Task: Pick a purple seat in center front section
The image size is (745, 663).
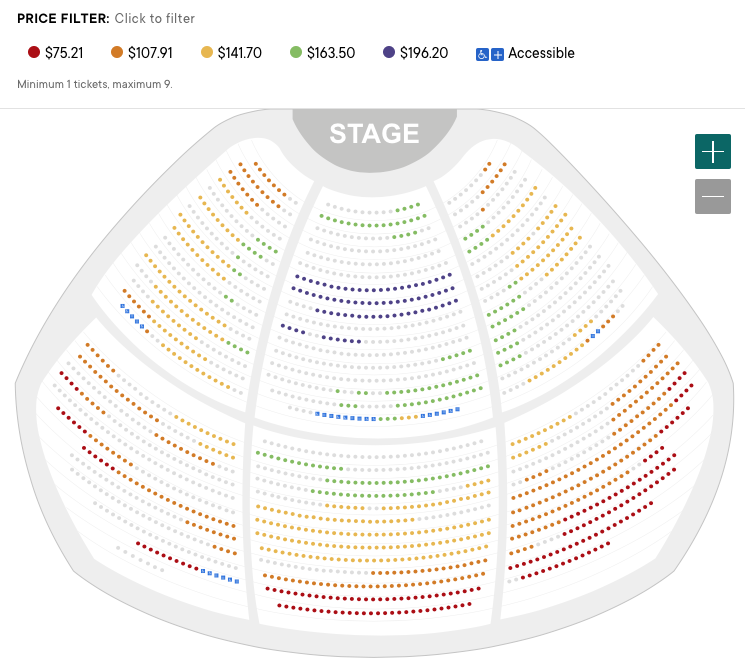Action: pos(374,290)
